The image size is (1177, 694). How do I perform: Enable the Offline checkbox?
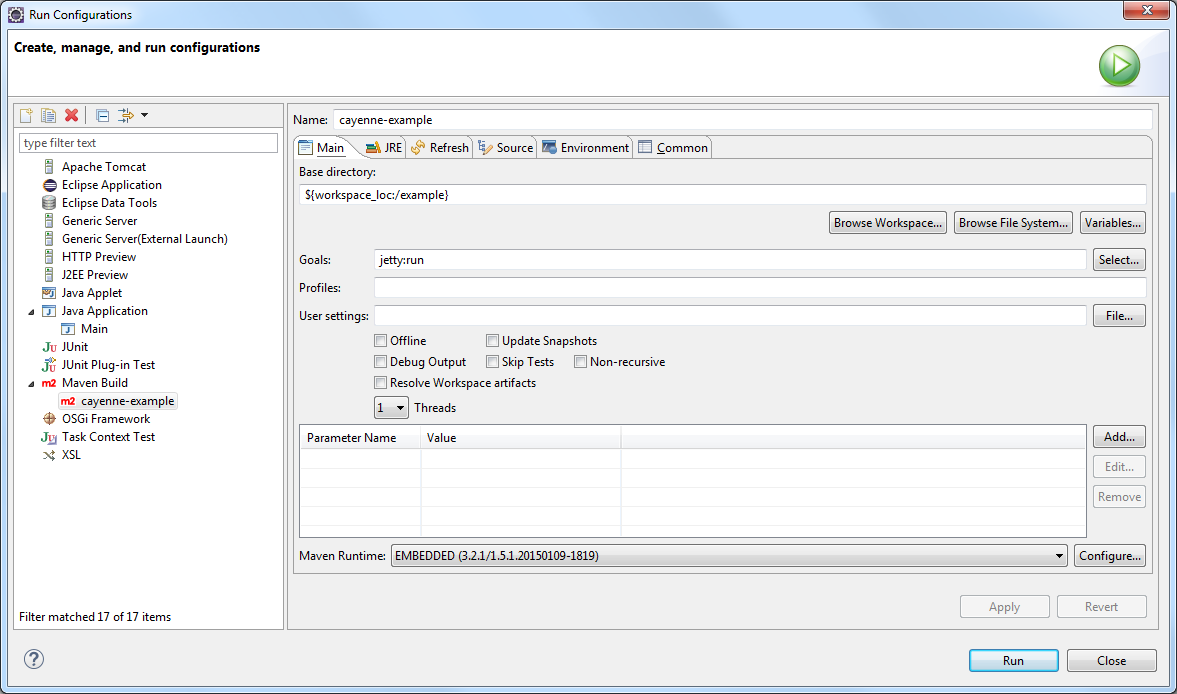coord(381,341)
